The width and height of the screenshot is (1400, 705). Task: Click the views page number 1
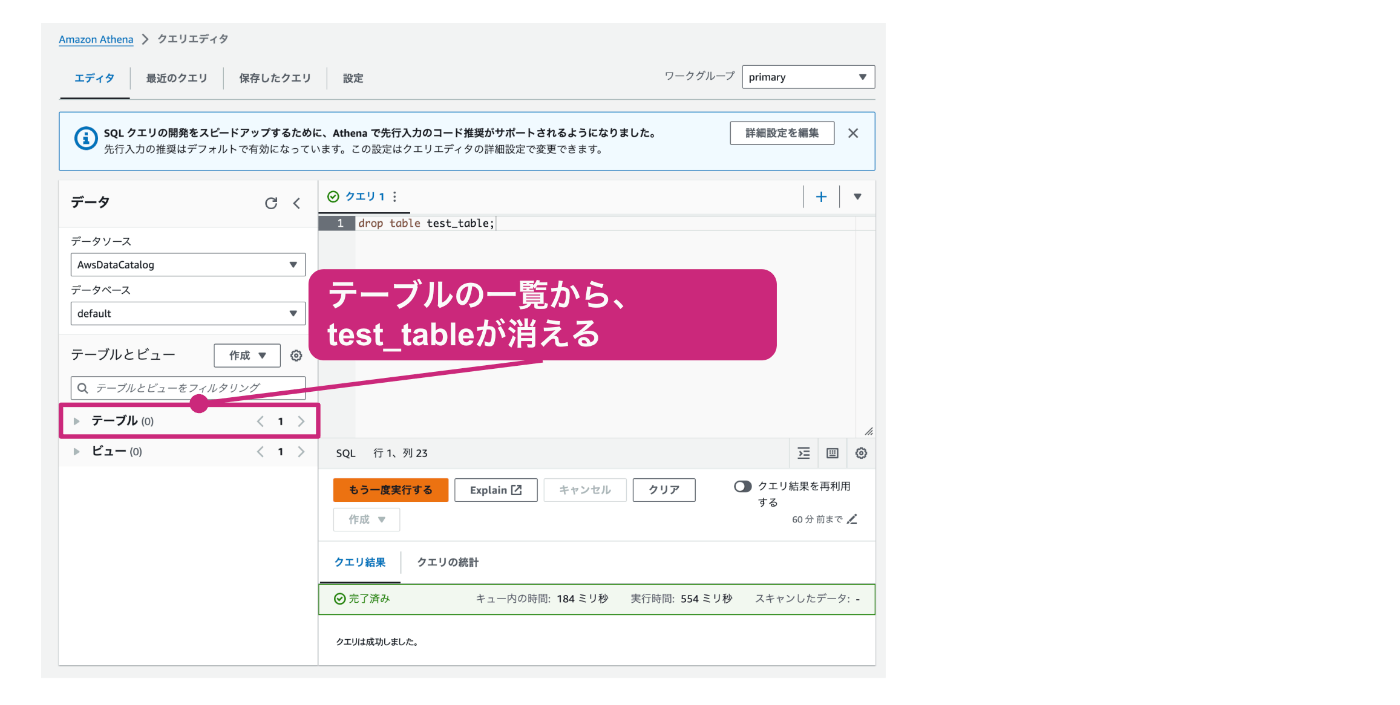(280, 451)
